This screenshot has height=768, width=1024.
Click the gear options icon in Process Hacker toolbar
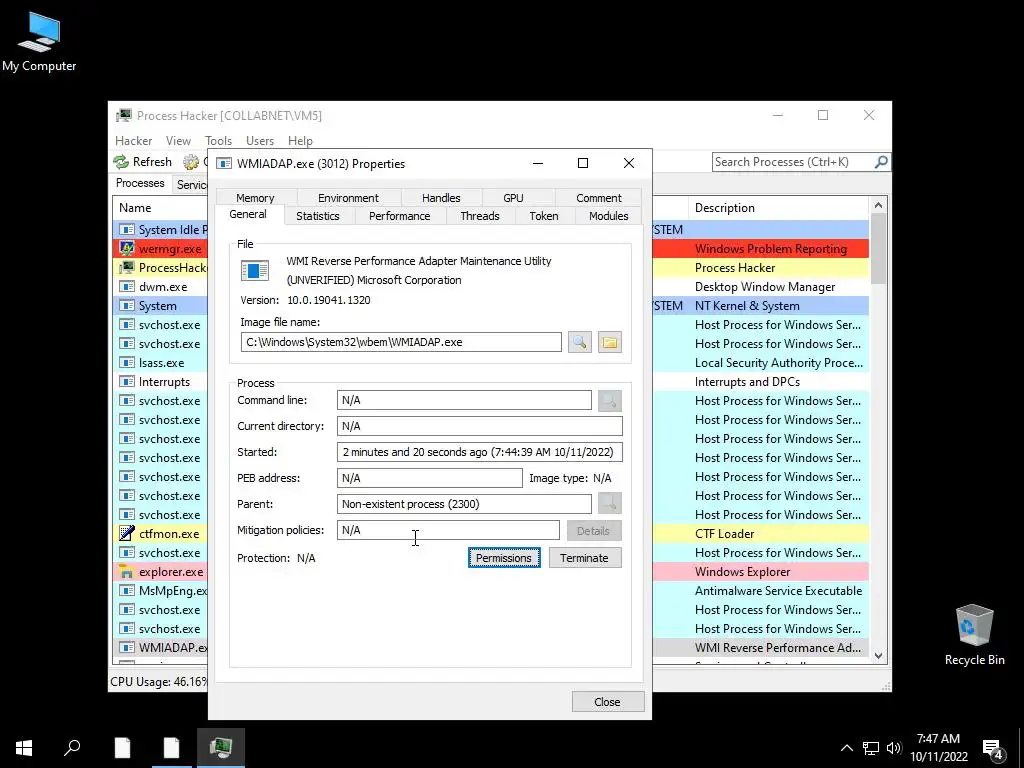click(x=191, y=162)
